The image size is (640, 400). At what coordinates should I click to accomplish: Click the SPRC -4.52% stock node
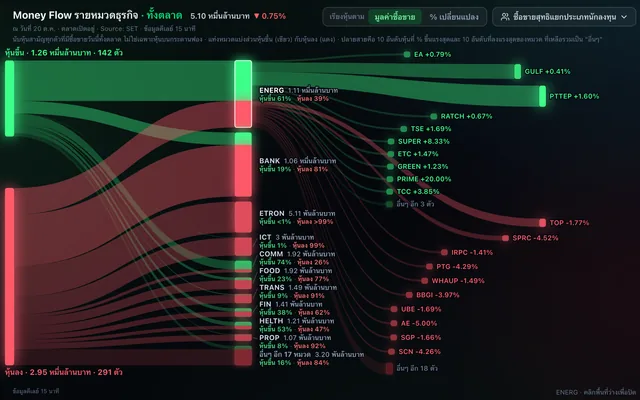click(x=530, y=238)
